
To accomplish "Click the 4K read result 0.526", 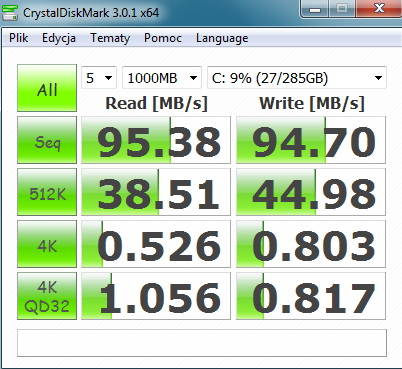I will click(x=156, y=244).
